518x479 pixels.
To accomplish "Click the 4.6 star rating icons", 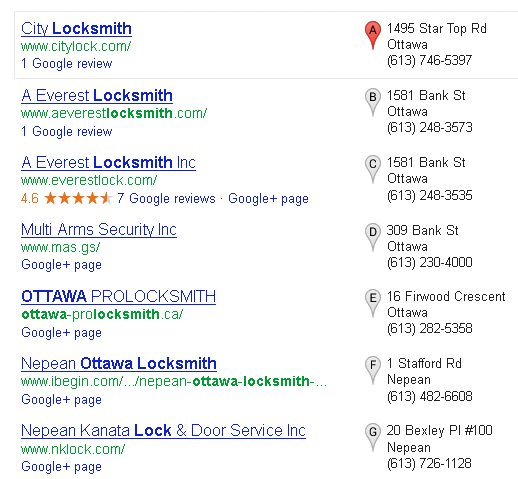I will (78, 198).
